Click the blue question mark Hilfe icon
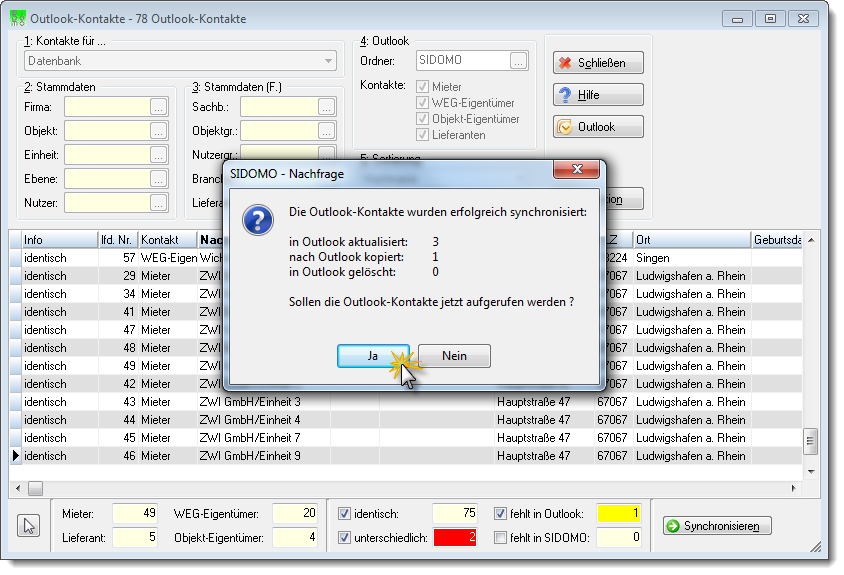844x575 pixels. coord(565,95)
